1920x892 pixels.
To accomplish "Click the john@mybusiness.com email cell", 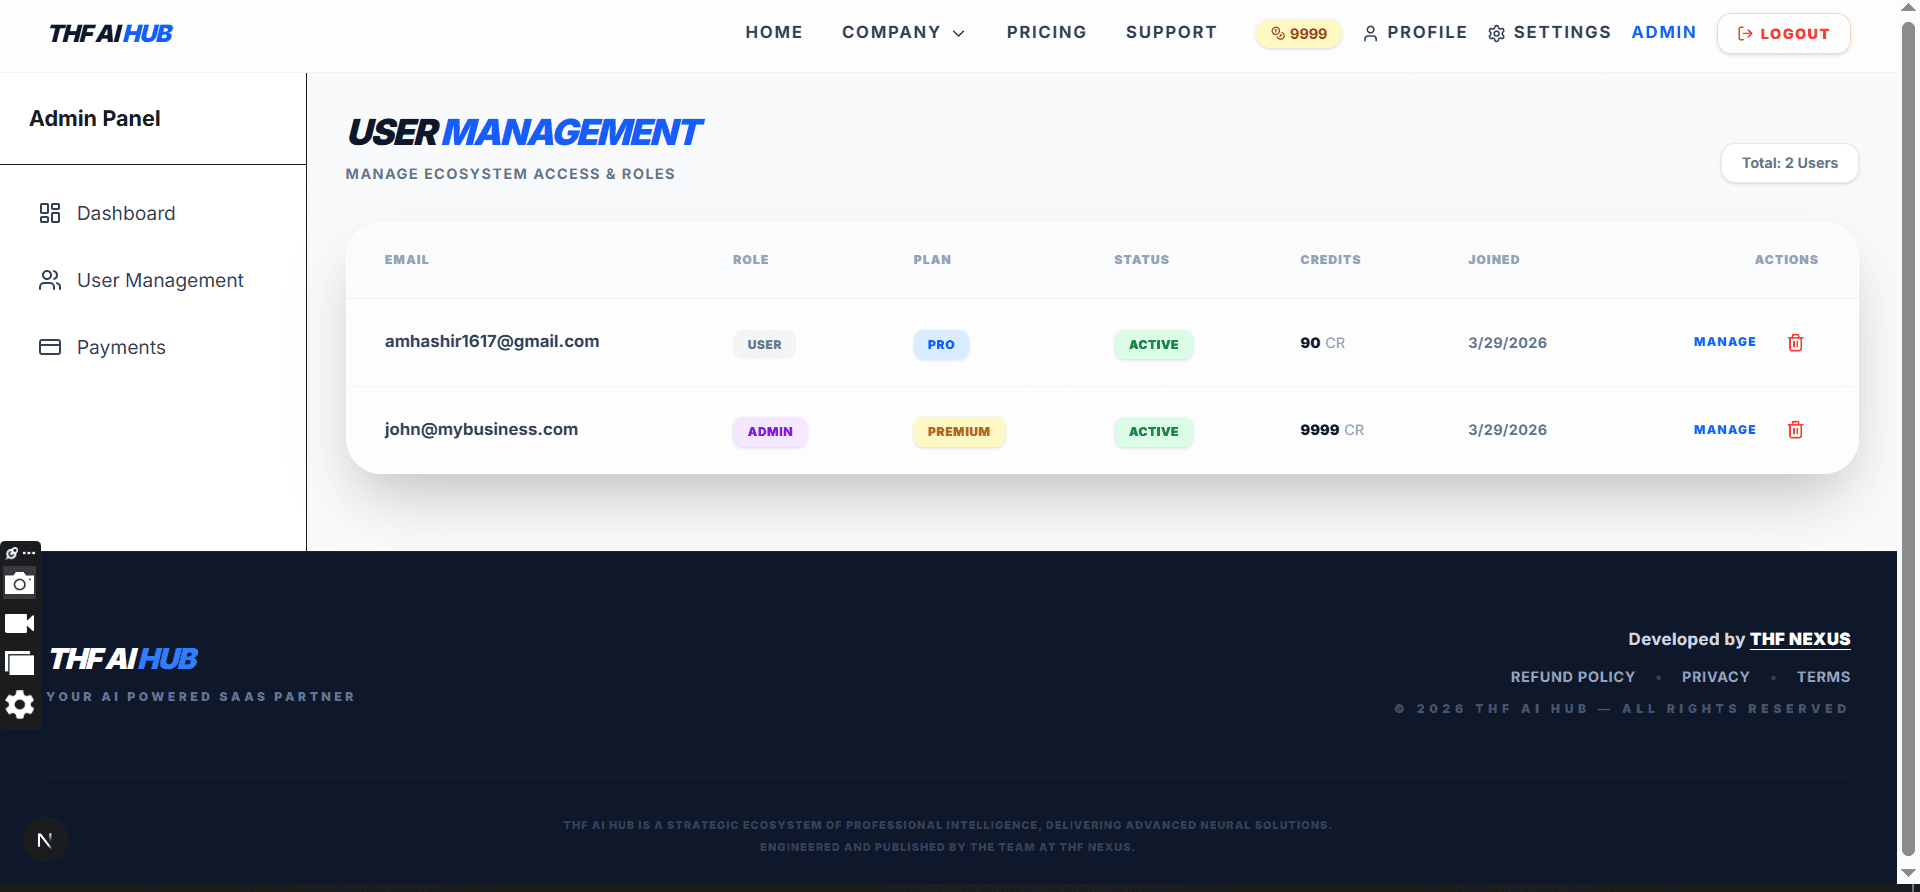I will 481,429.
